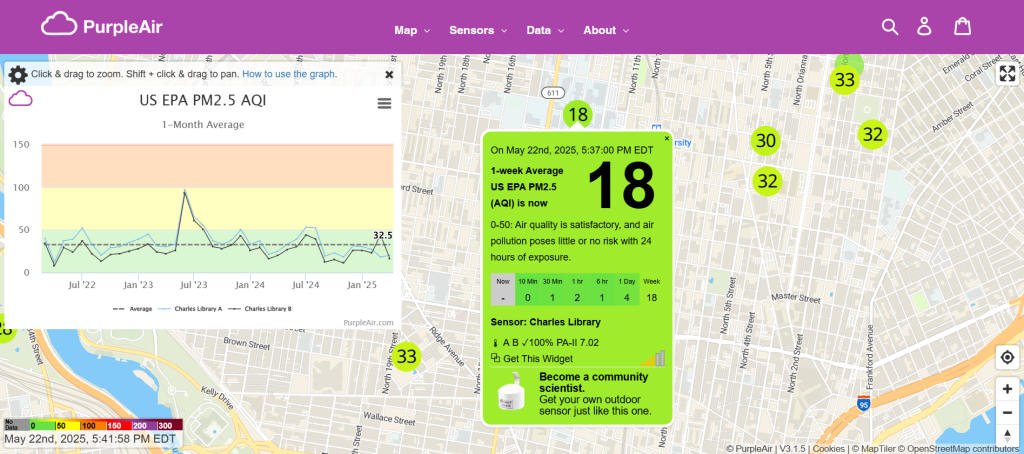Zoom in the map with plus
Viewport: 1024px width, 454px height.
(1008, 389)
